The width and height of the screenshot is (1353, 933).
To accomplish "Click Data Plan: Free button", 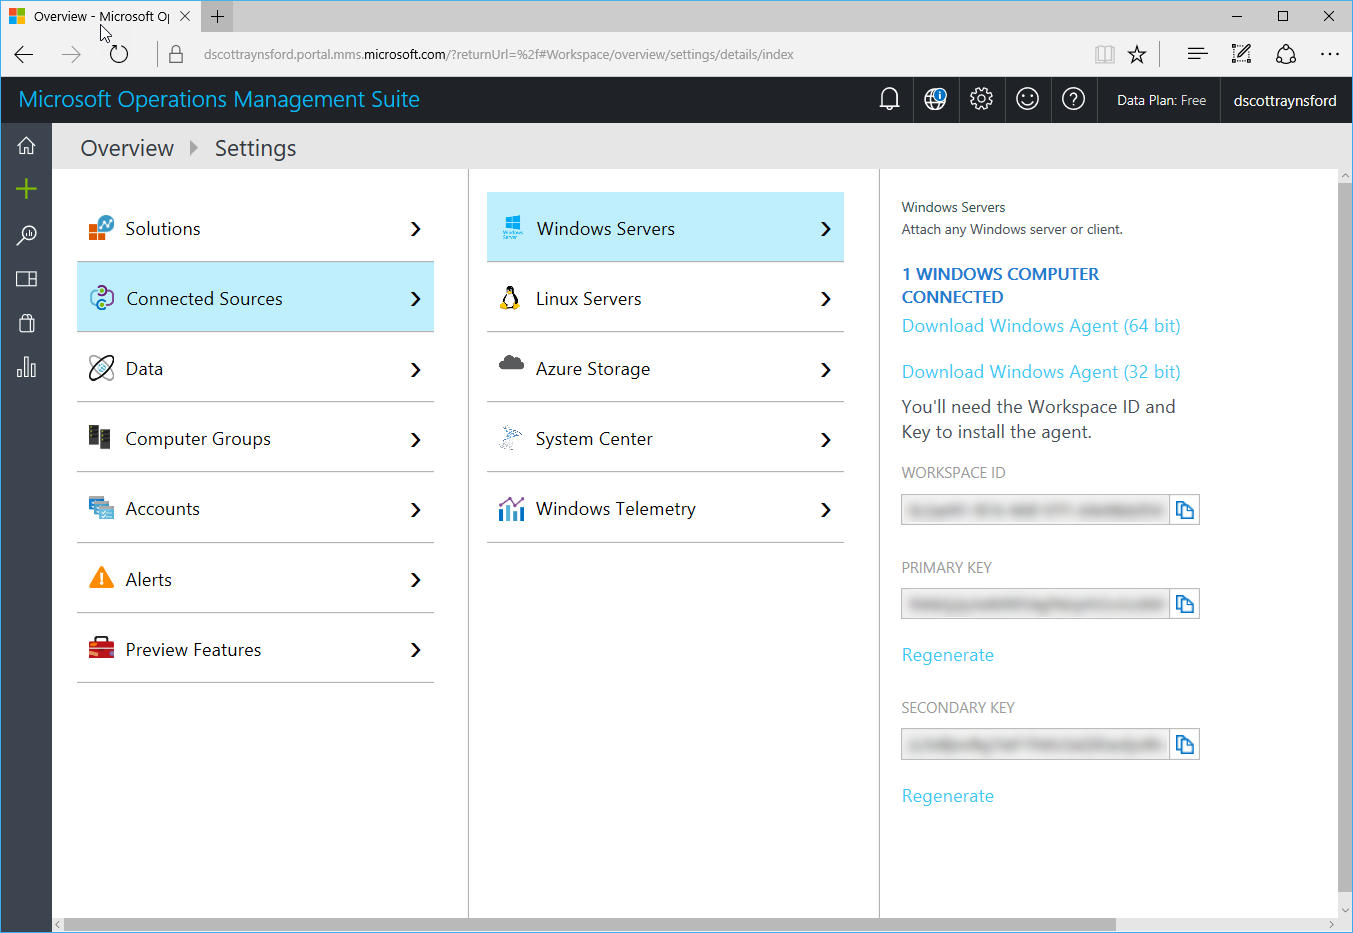I will tap(1162, 100).
